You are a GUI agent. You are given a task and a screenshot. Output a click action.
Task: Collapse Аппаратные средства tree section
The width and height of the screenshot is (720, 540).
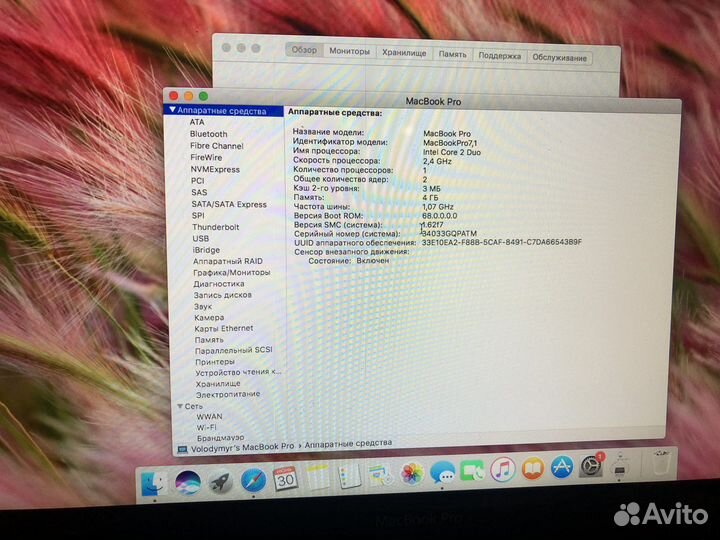pyautogui.click(x=173, y=110)
